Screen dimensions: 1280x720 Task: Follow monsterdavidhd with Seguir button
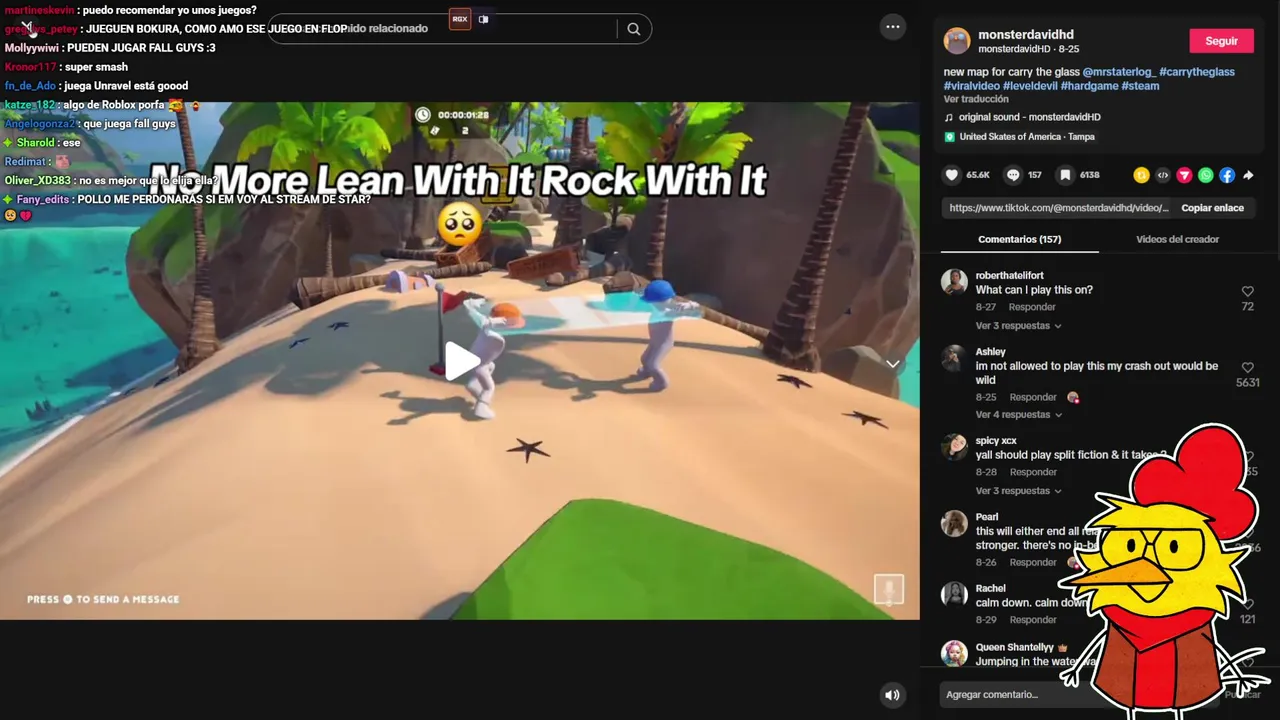[1221, 41]
